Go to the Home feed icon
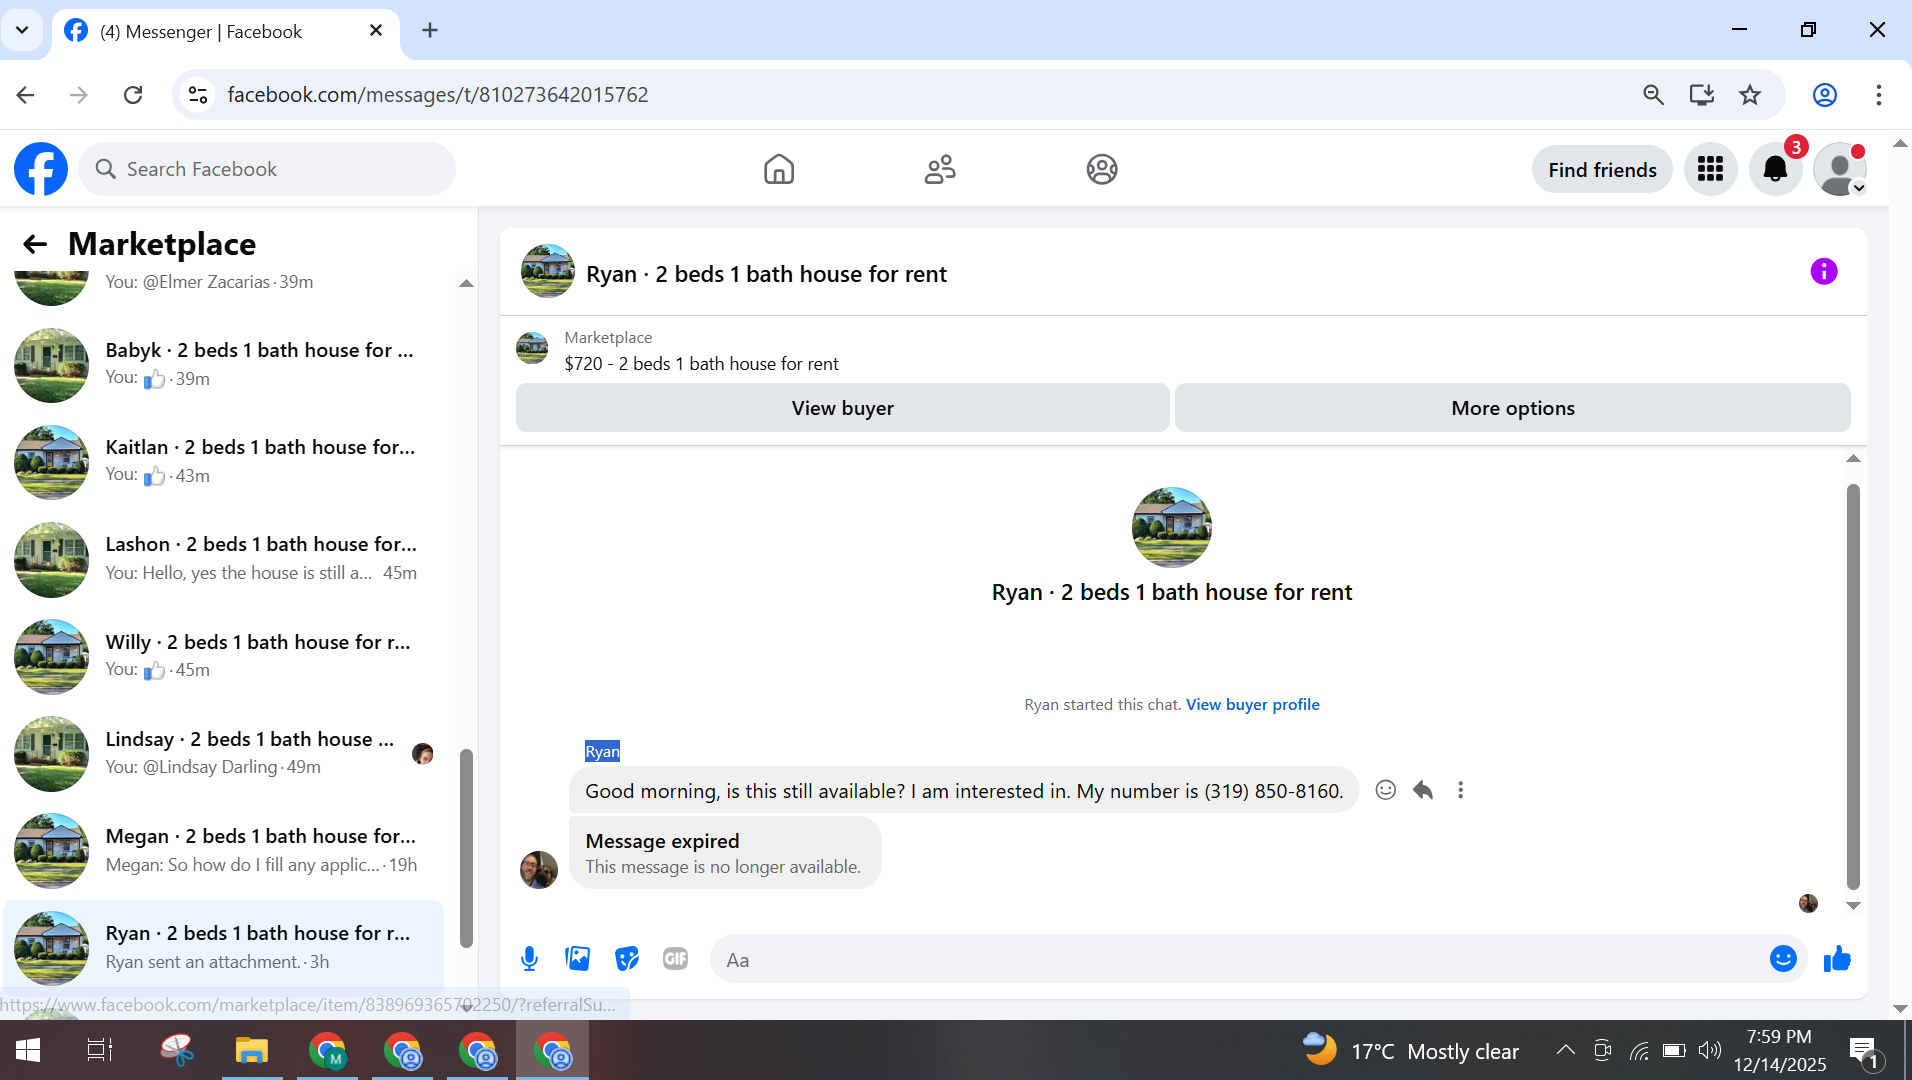Viewport: 1912px width, 1080px height. 779,169
